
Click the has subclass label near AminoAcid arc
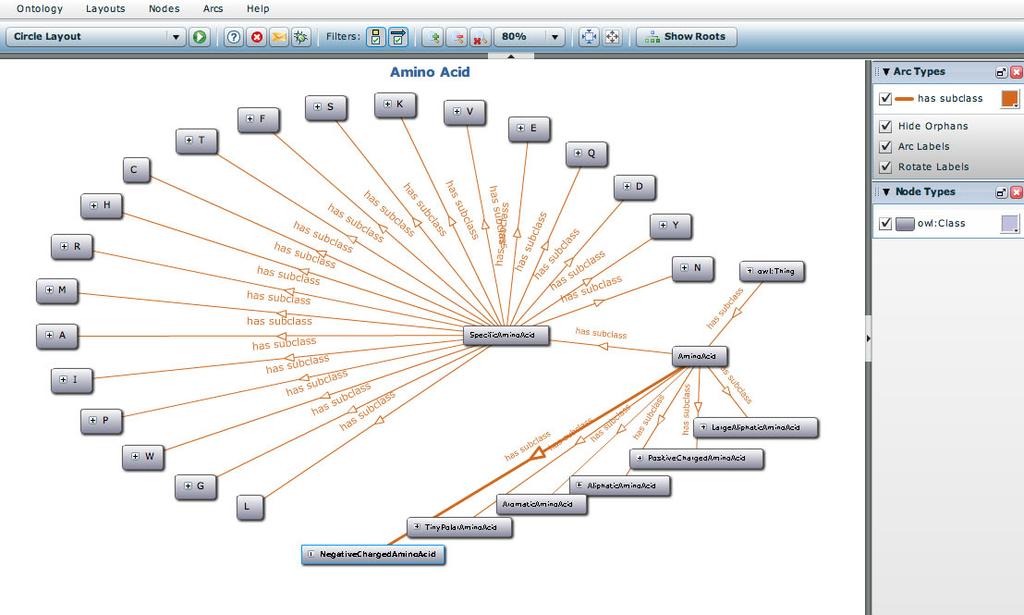tap(601, 333)
